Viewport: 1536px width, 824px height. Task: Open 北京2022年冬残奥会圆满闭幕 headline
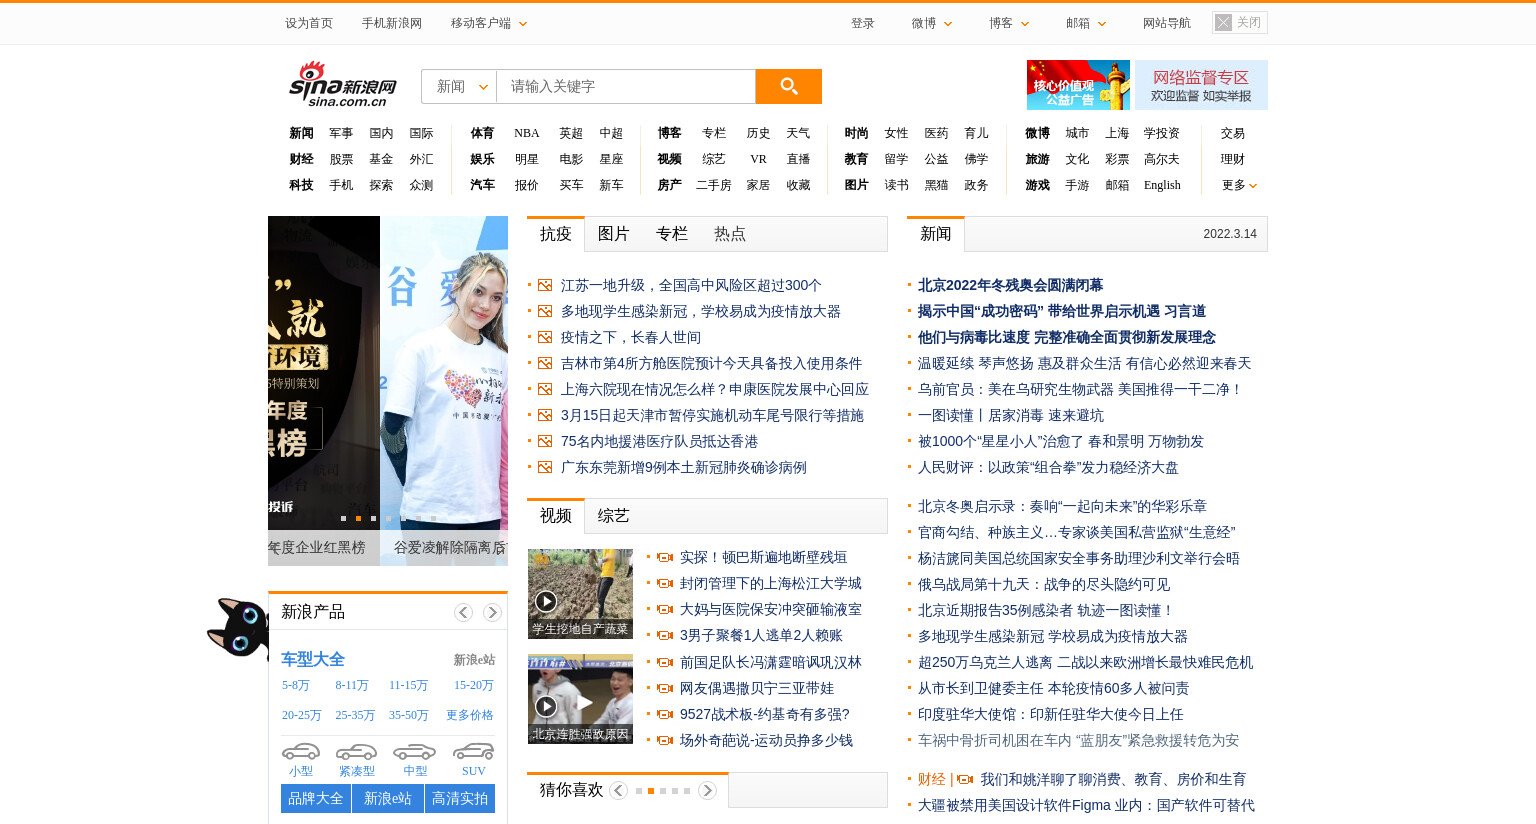pos(1010,285)
